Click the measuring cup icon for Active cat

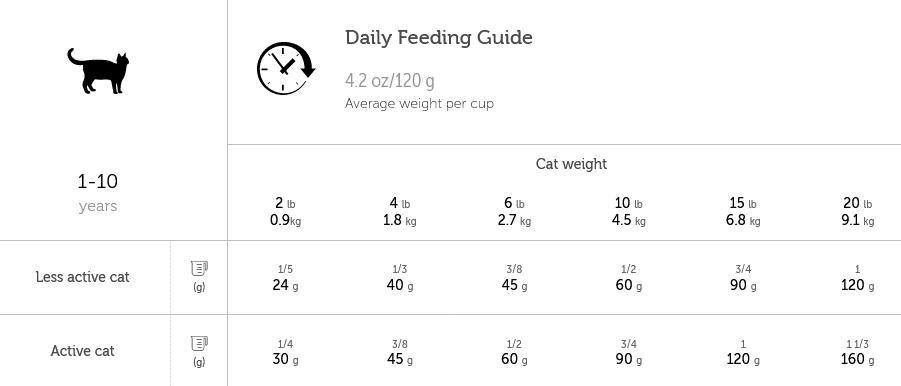199,343
